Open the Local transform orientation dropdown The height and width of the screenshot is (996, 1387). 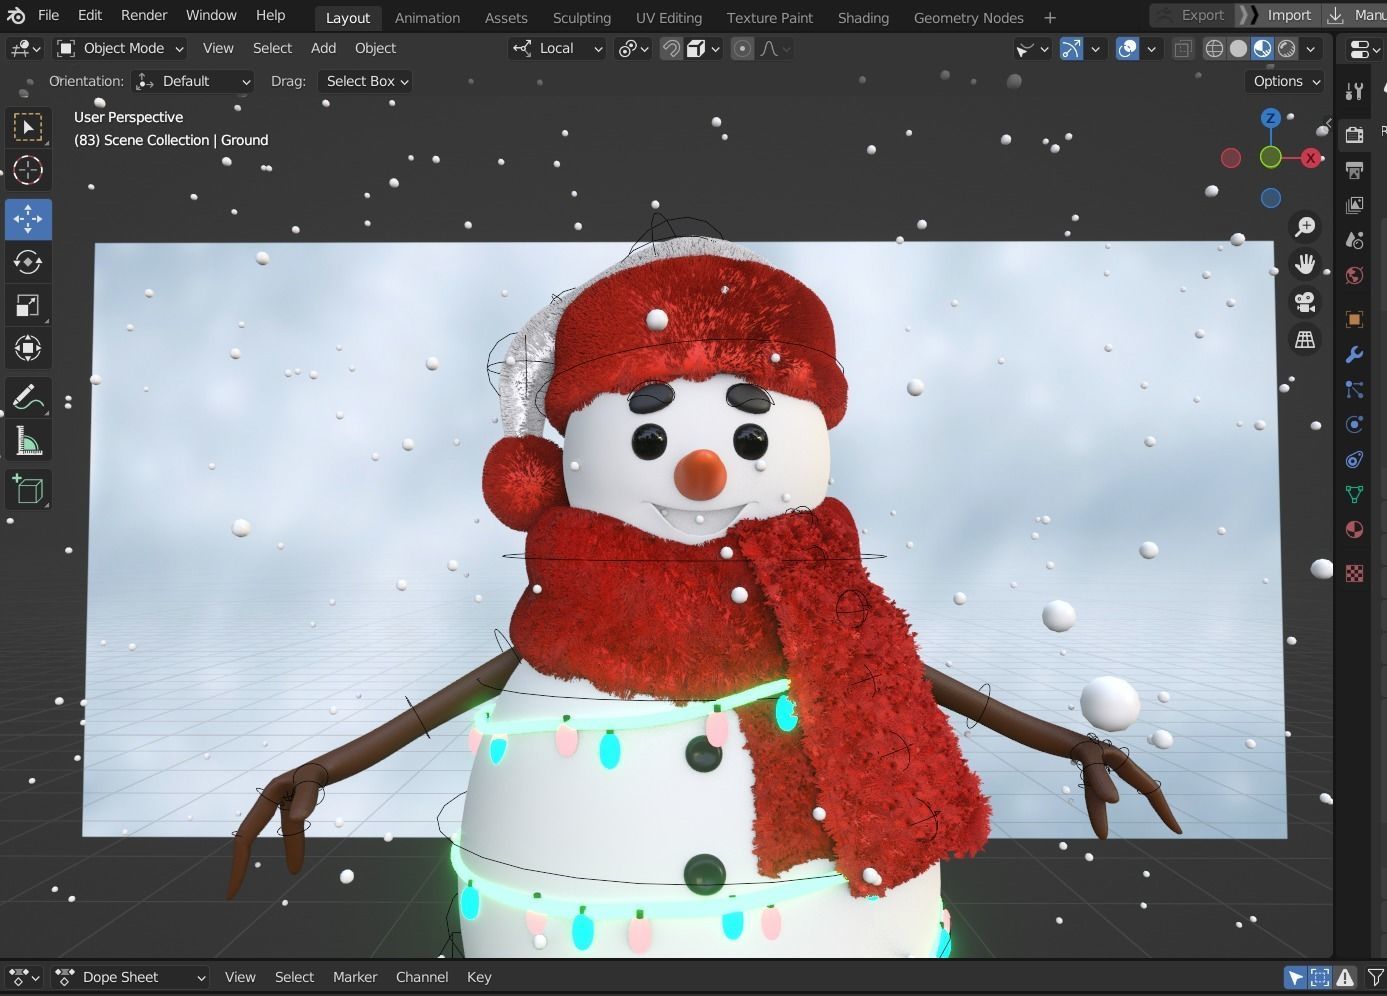point(557,48)
